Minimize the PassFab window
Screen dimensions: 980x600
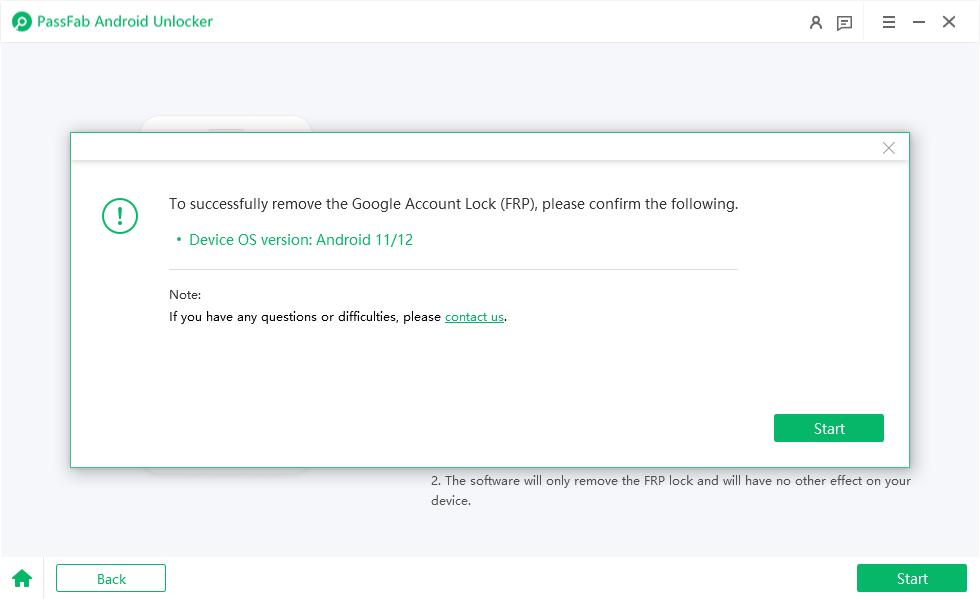(919, 22)
